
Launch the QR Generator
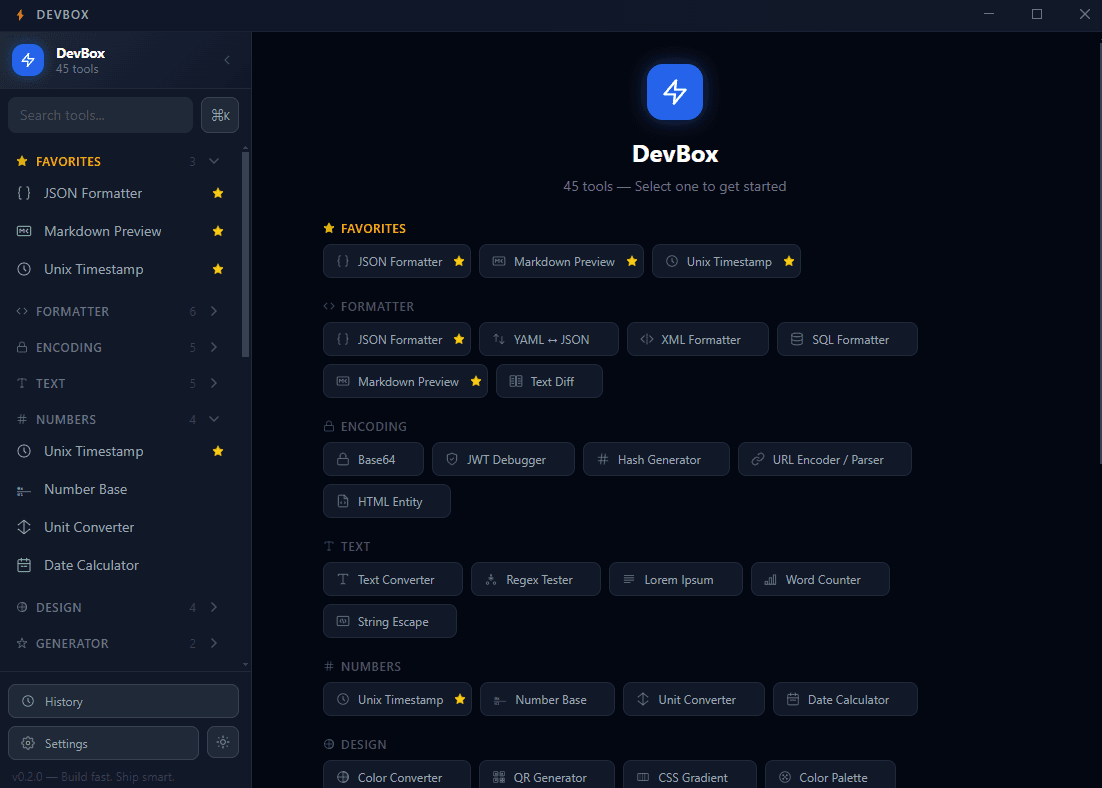point(547,775)
